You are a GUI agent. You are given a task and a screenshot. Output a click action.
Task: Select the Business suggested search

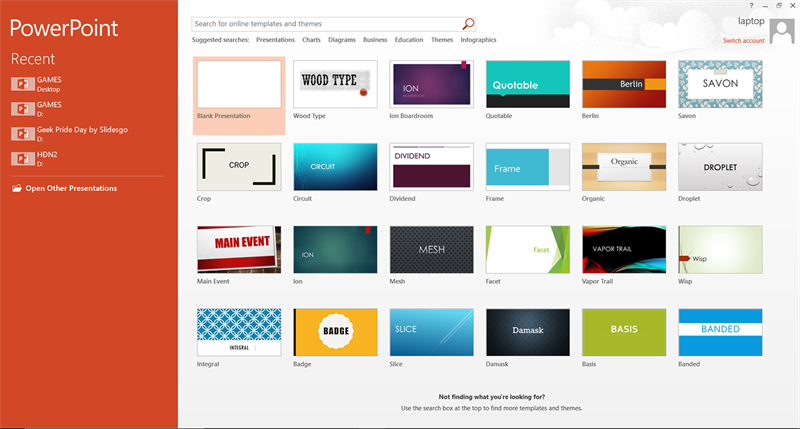point(375,40)
